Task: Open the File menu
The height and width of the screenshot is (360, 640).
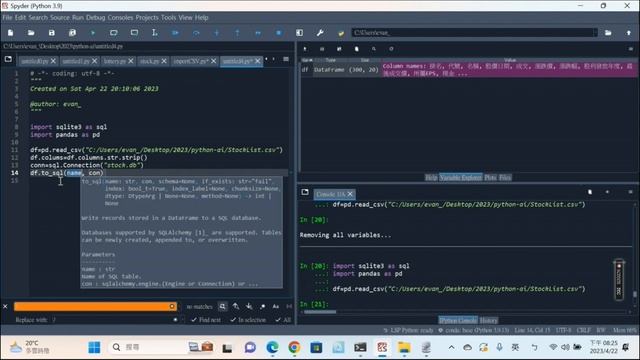Action: [x=7, y=18]
